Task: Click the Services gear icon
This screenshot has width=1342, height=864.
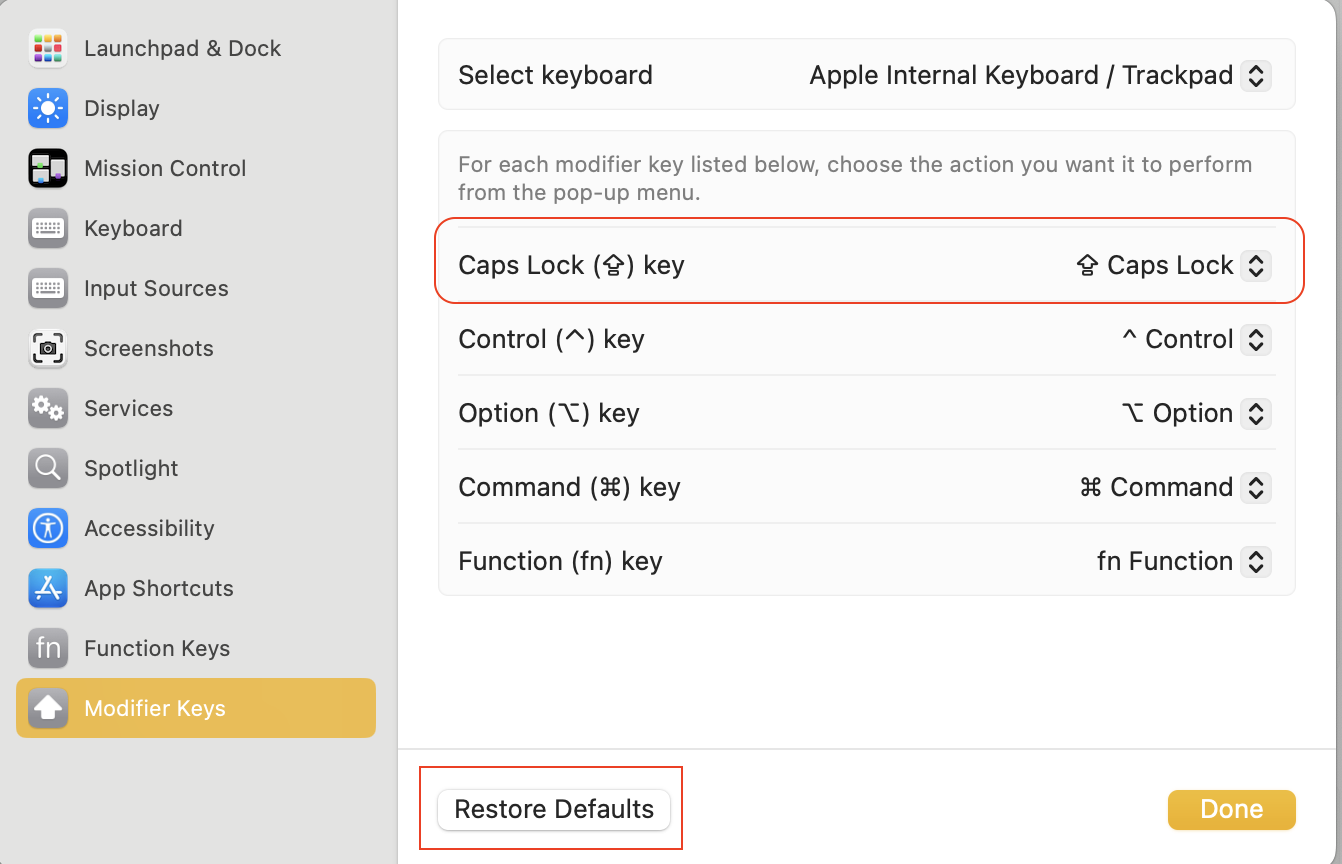Action: [47, 408]
